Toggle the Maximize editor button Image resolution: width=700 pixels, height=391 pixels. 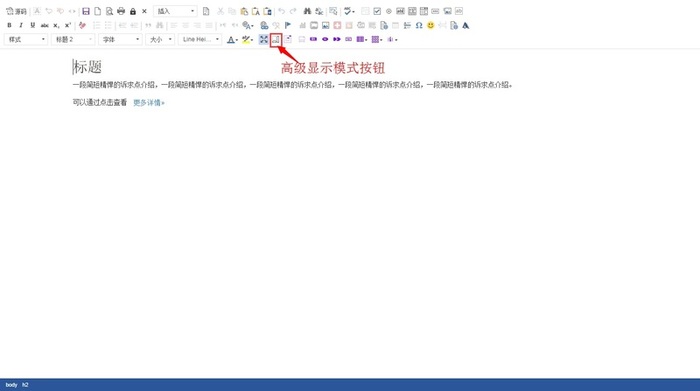coord(263,40)
